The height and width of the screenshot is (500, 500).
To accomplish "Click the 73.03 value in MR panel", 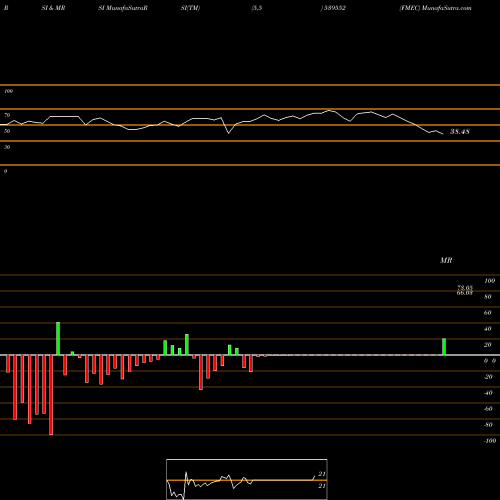I will [465, 288].
